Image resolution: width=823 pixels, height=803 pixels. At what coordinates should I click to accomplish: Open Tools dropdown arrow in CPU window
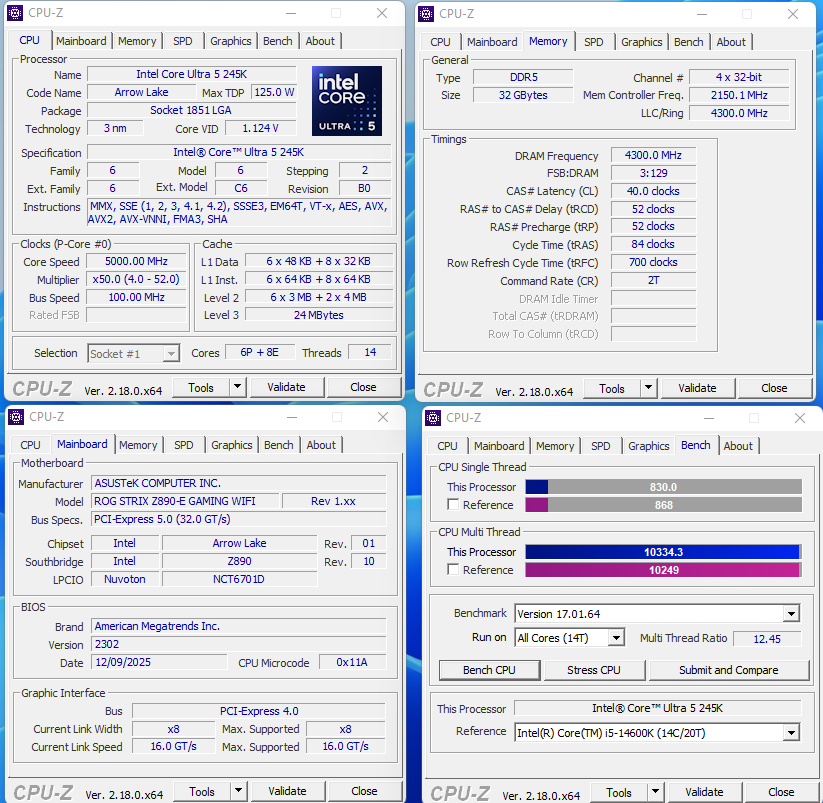coord(237,387)
